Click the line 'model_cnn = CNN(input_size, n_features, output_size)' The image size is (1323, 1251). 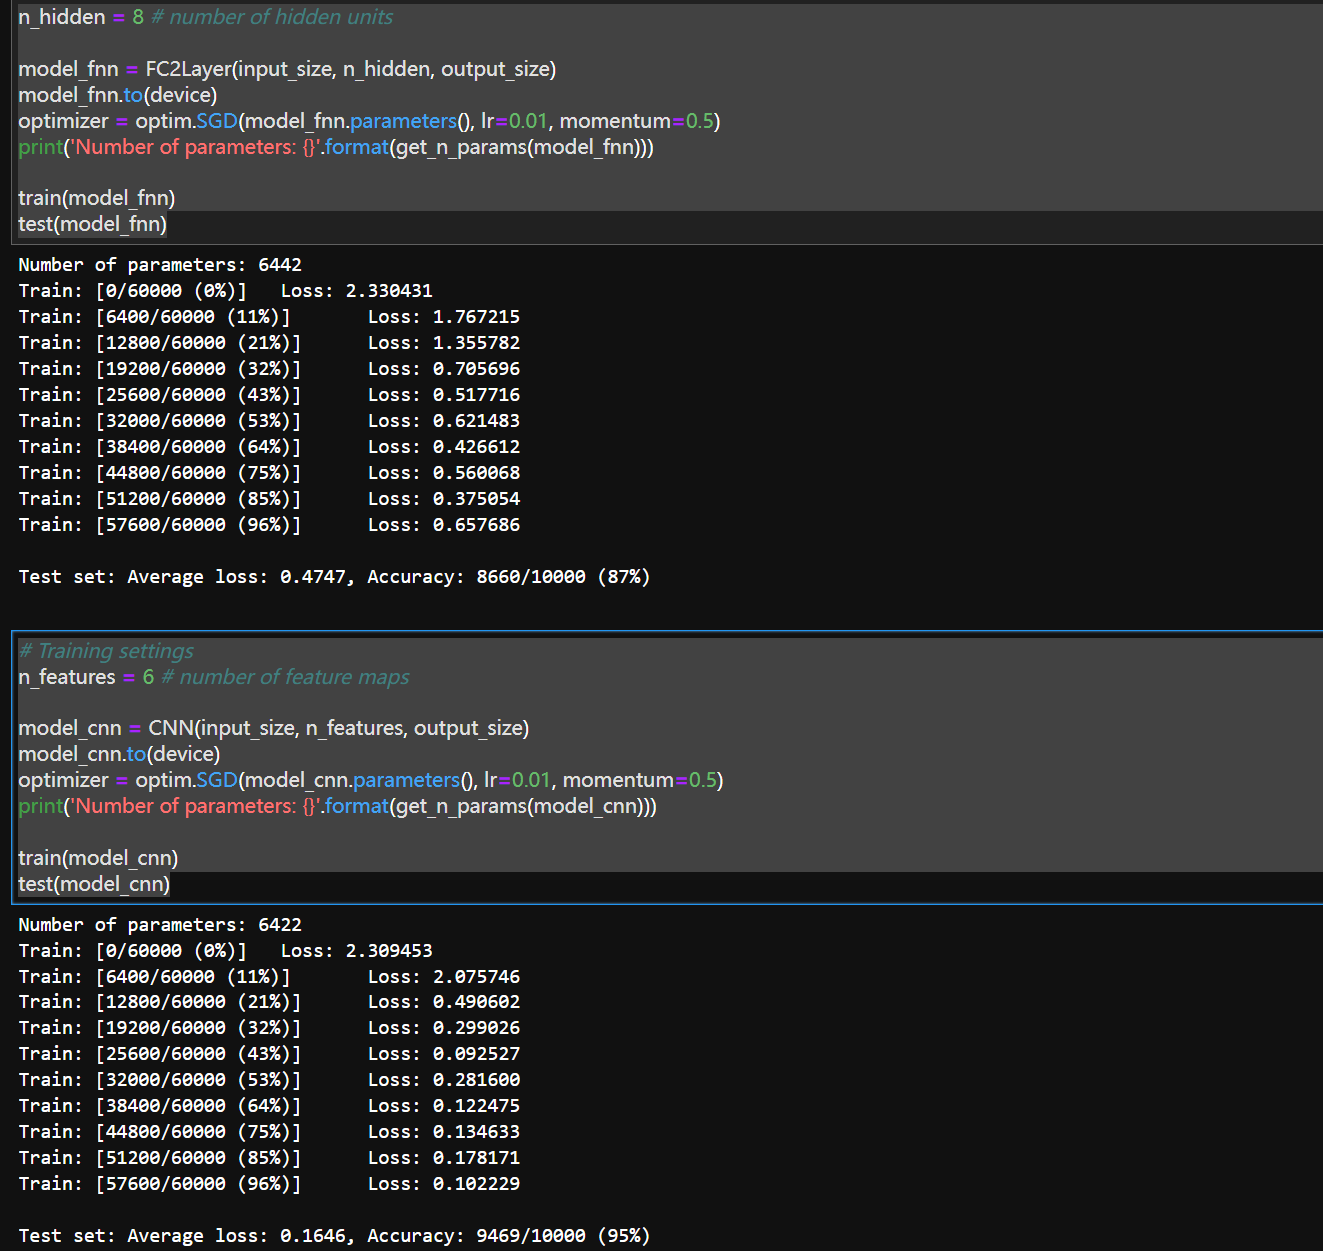coord(274,728)
